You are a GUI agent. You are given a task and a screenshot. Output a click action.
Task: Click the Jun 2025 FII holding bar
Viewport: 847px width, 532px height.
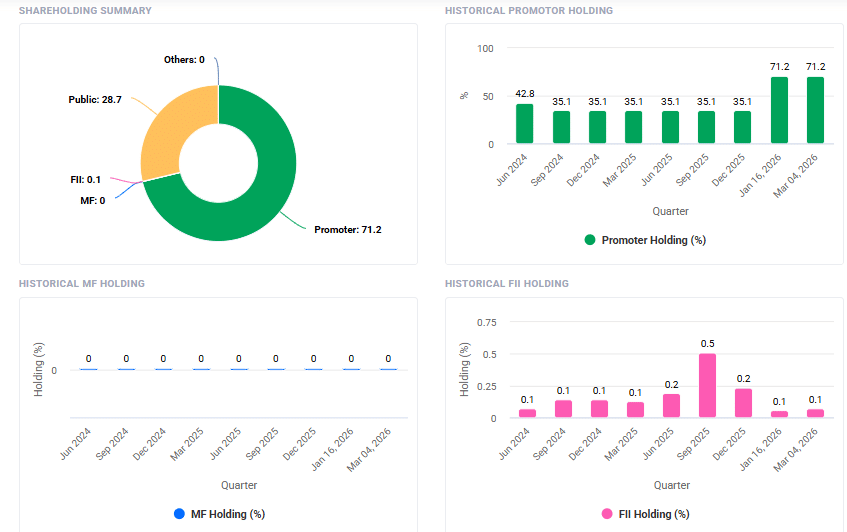[x=671, y=406]
